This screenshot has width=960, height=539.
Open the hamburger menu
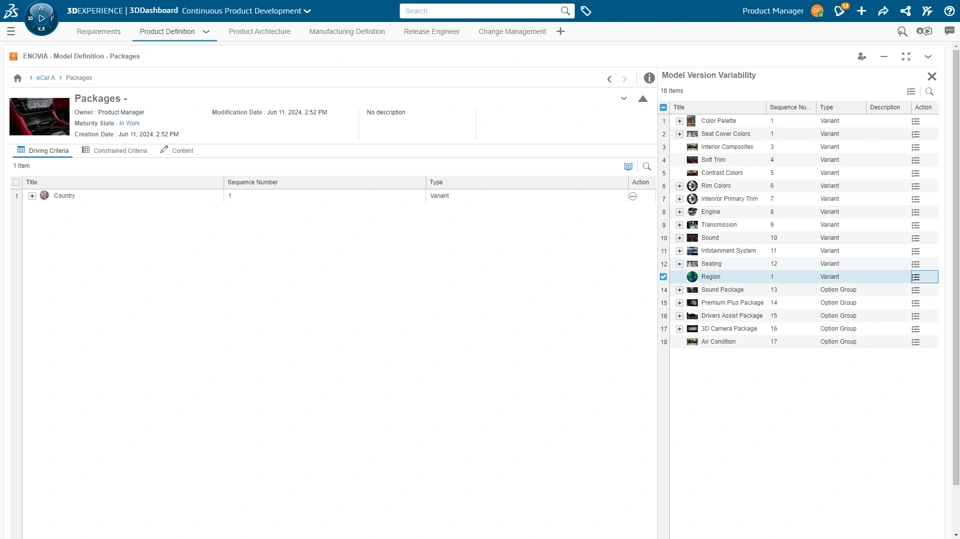(10, 31)
